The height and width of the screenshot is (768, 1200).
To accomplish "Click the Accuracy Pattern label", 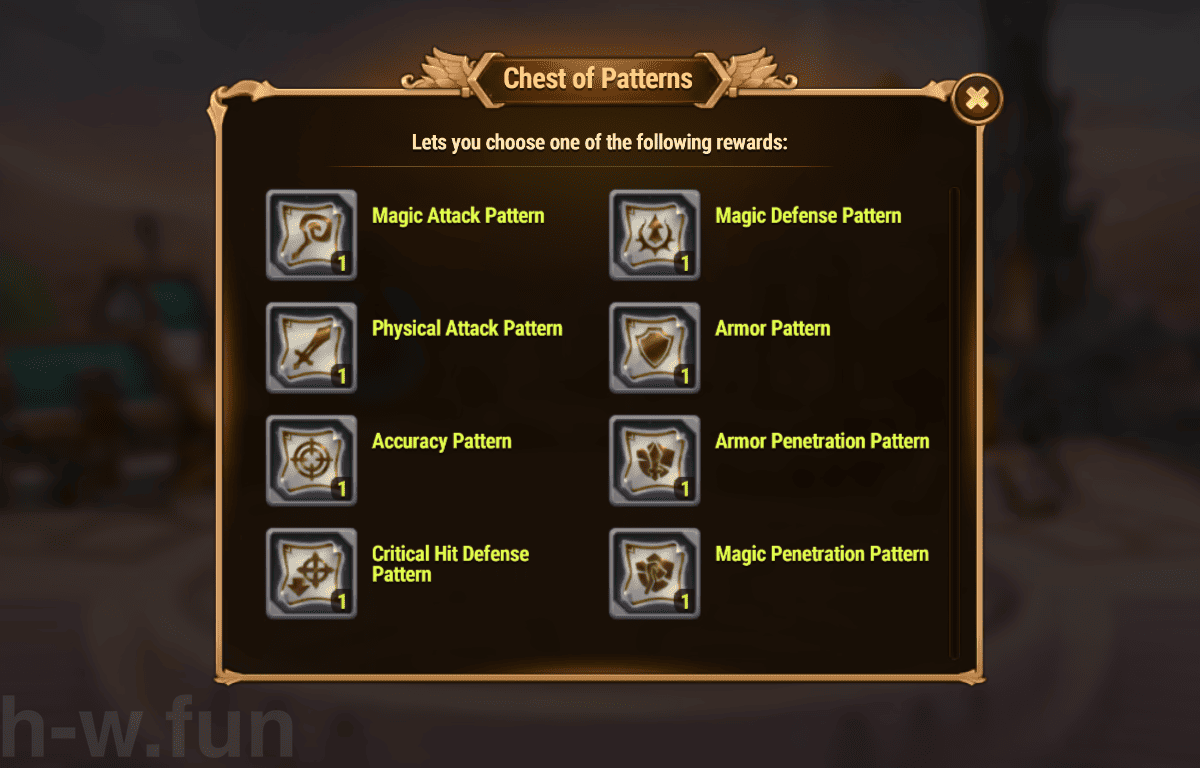I will pyautogui.click(x=441, y=441).
